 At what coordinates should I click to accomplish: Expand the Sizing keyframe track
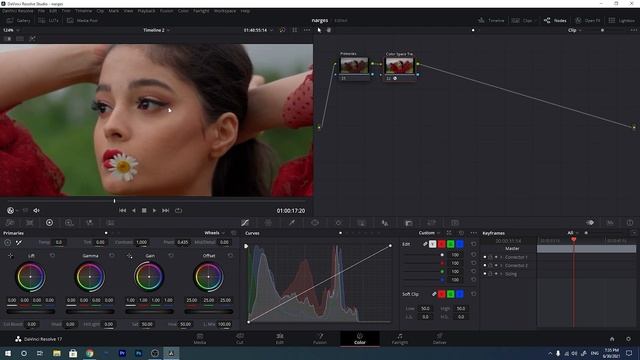[501, 274]
